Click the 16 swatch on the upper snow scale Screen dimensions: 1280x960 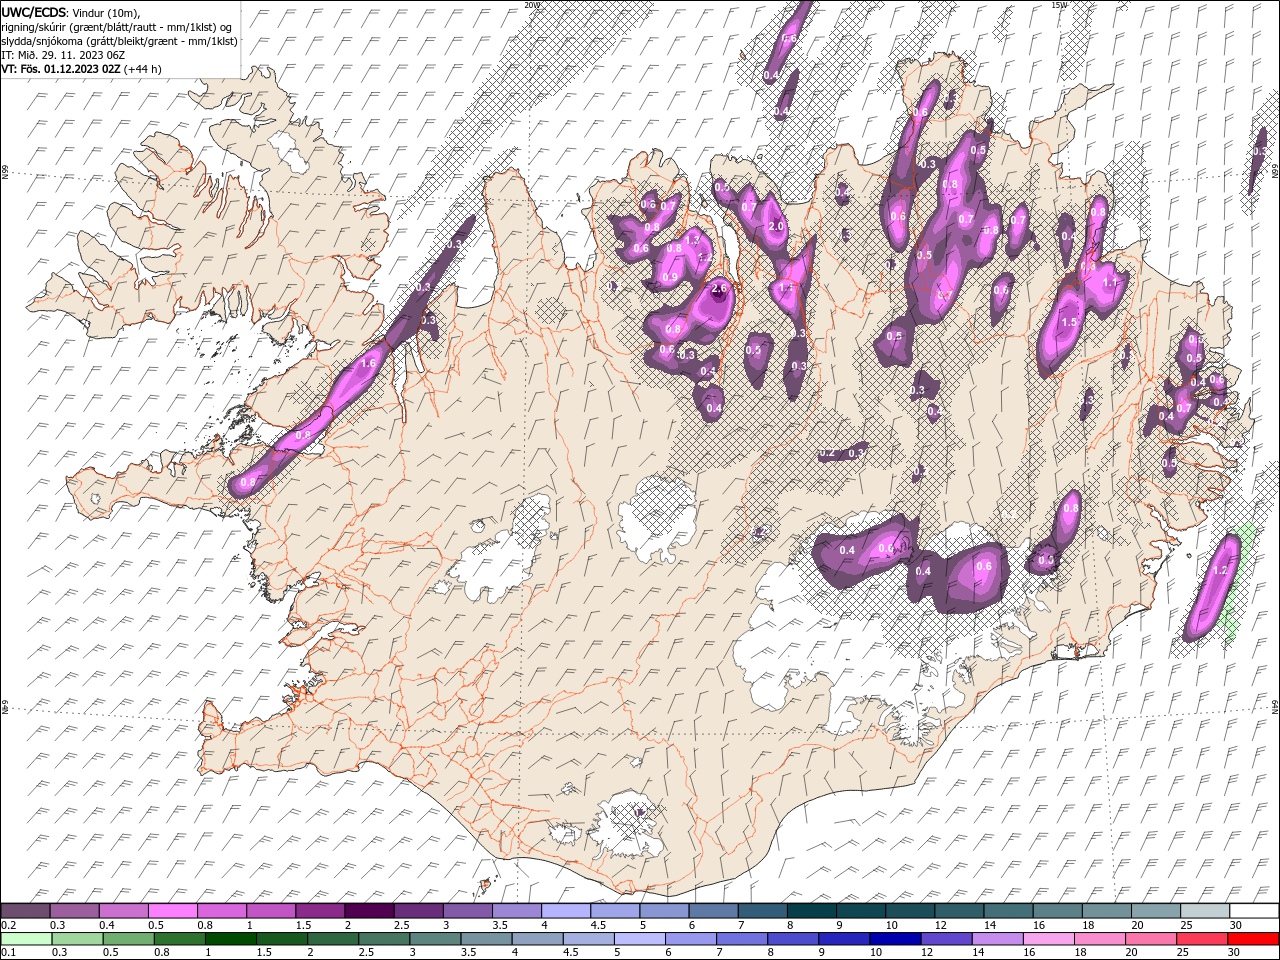(1057, 910)
